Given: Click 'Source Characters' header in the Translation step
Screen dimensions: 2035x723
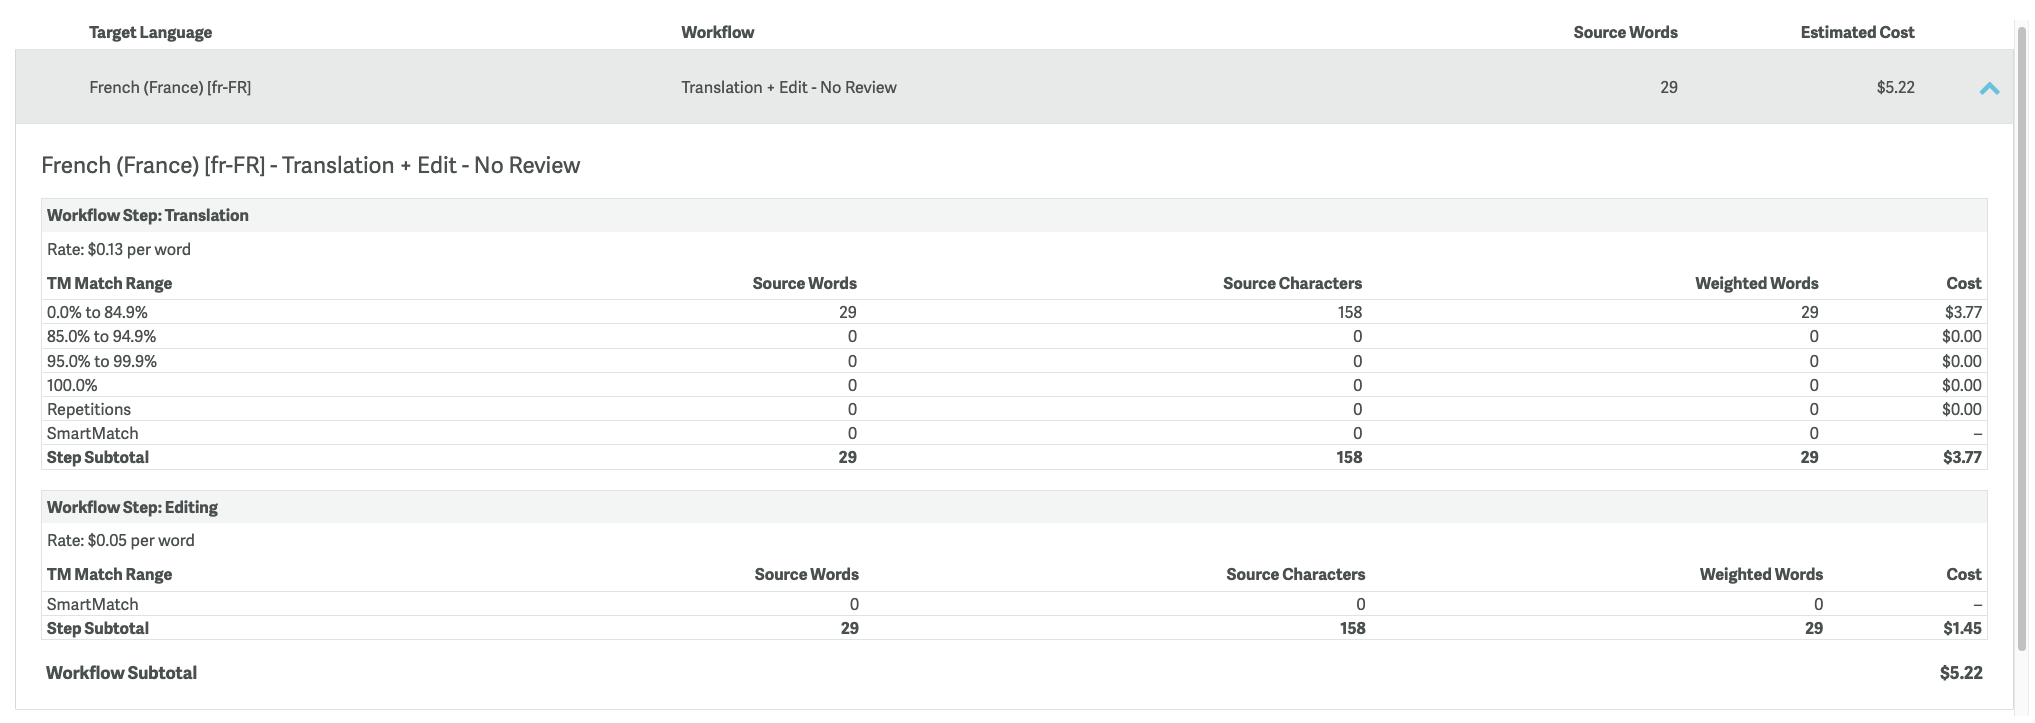Looking at the screenshot, I should pyautogui.click(x=1292, y=283).
